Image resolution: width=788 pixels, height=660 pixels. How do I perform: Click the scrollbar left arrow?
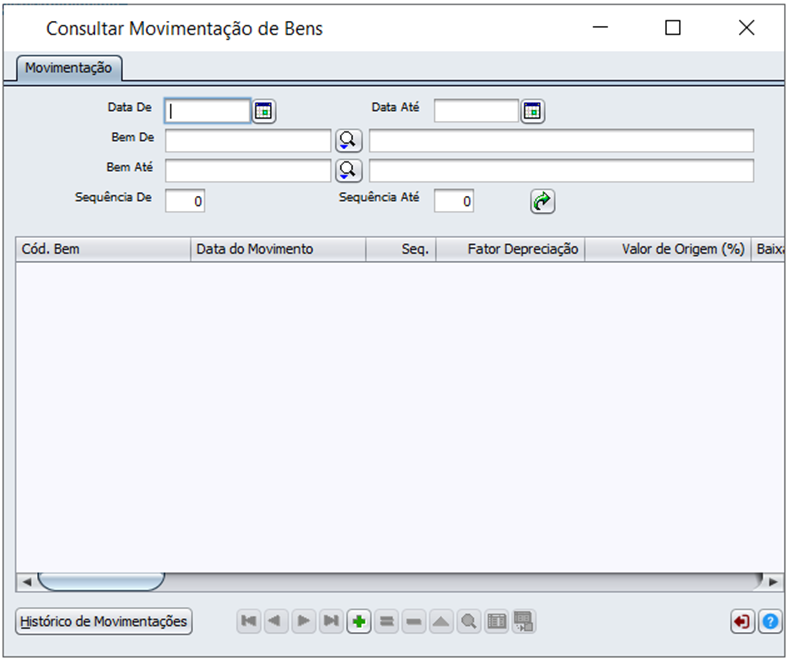click(27, 582)
